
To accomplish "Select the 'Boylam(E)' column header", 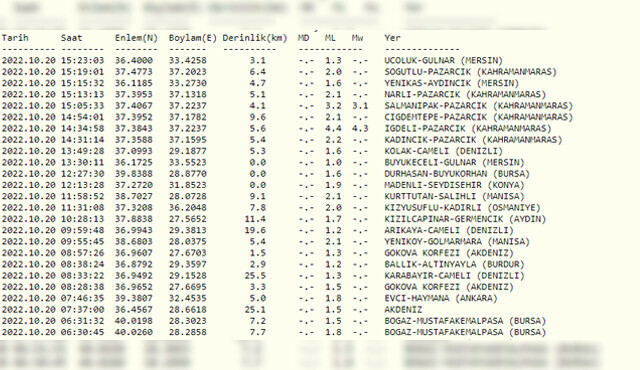I will click(x=193, y=38).
